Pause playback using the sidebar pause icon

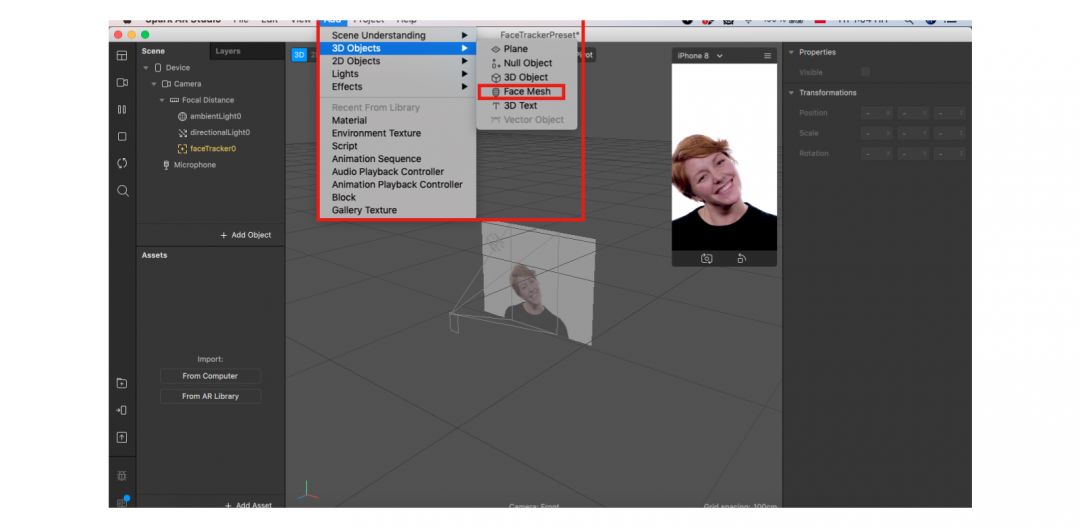point(122,109)
